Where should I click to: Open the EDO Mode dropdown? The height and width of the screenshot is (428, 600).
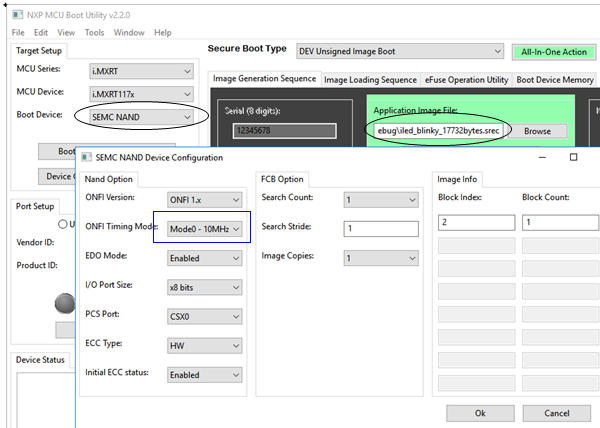pos(205,258)
